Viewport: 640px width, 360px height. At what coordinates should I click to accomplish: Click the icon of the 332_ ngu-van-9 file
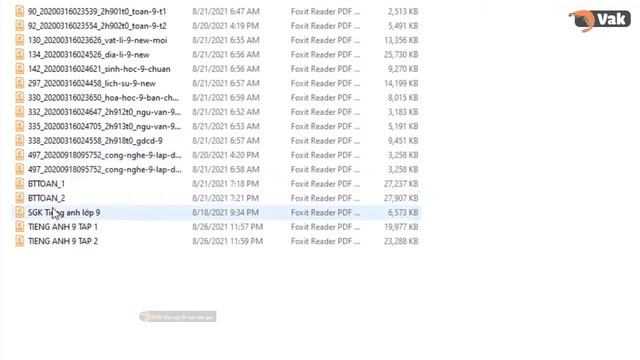[20, 112]
